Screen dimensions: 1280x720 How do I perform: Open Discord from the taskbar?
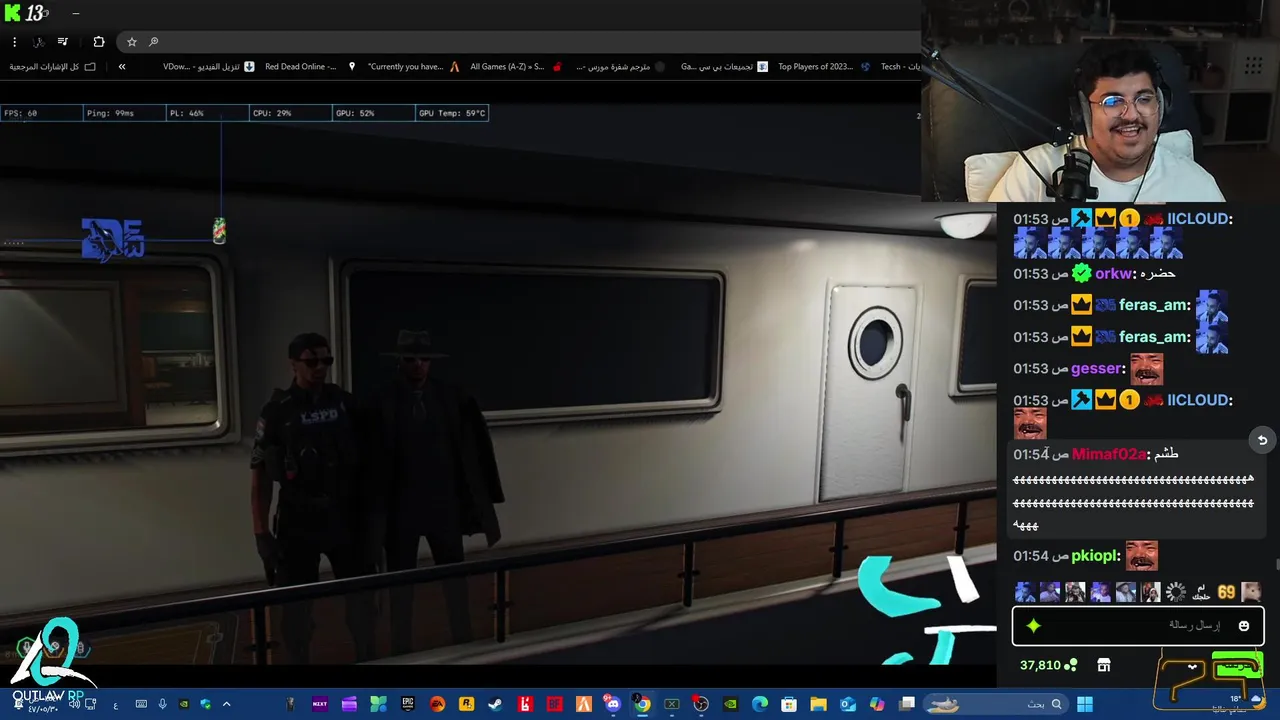(612, 704)
